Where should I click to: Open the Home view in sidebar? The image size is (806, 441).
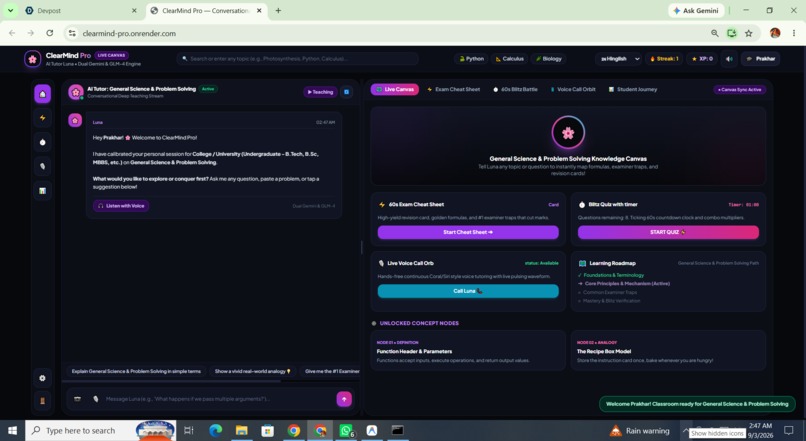pos(43,94)
